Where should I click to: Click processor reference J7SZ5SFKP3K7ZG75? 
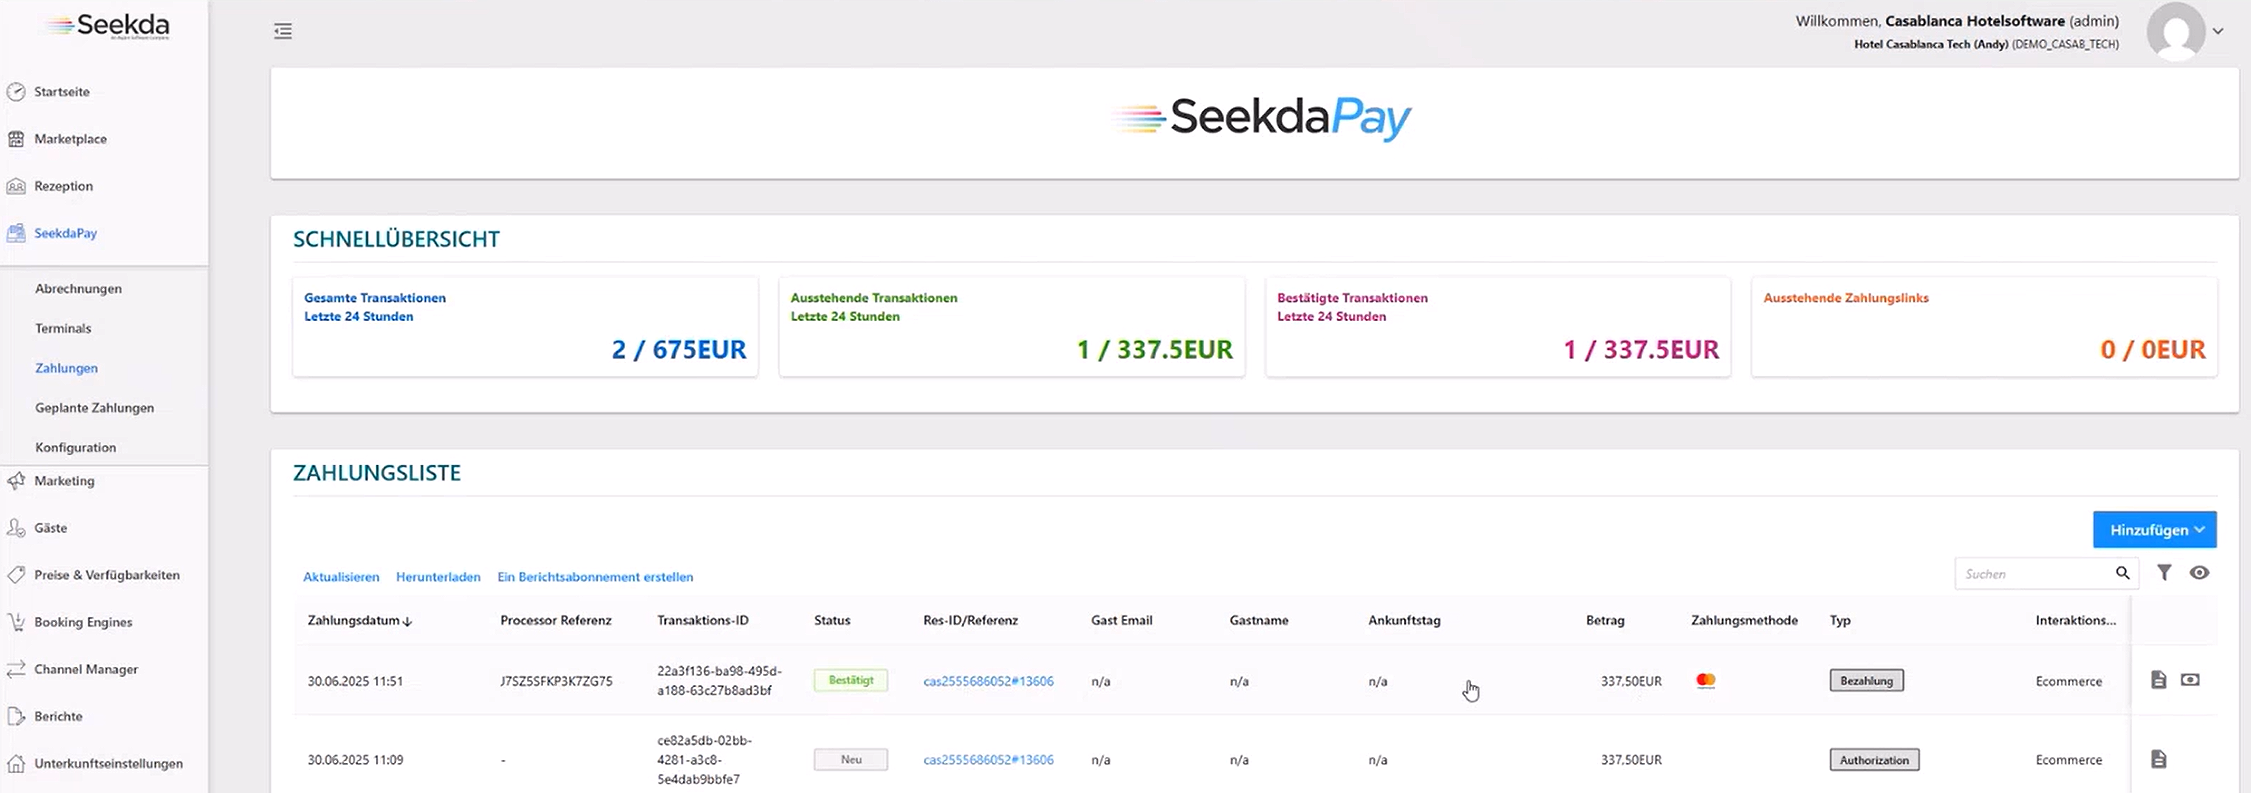[x=556, y=681]
